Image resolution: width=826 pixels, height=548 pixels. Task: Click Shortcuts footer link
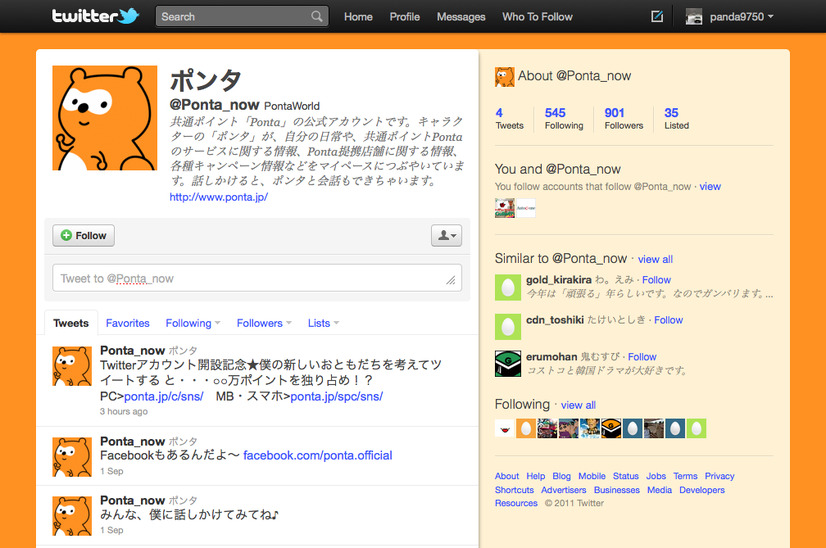514,490
